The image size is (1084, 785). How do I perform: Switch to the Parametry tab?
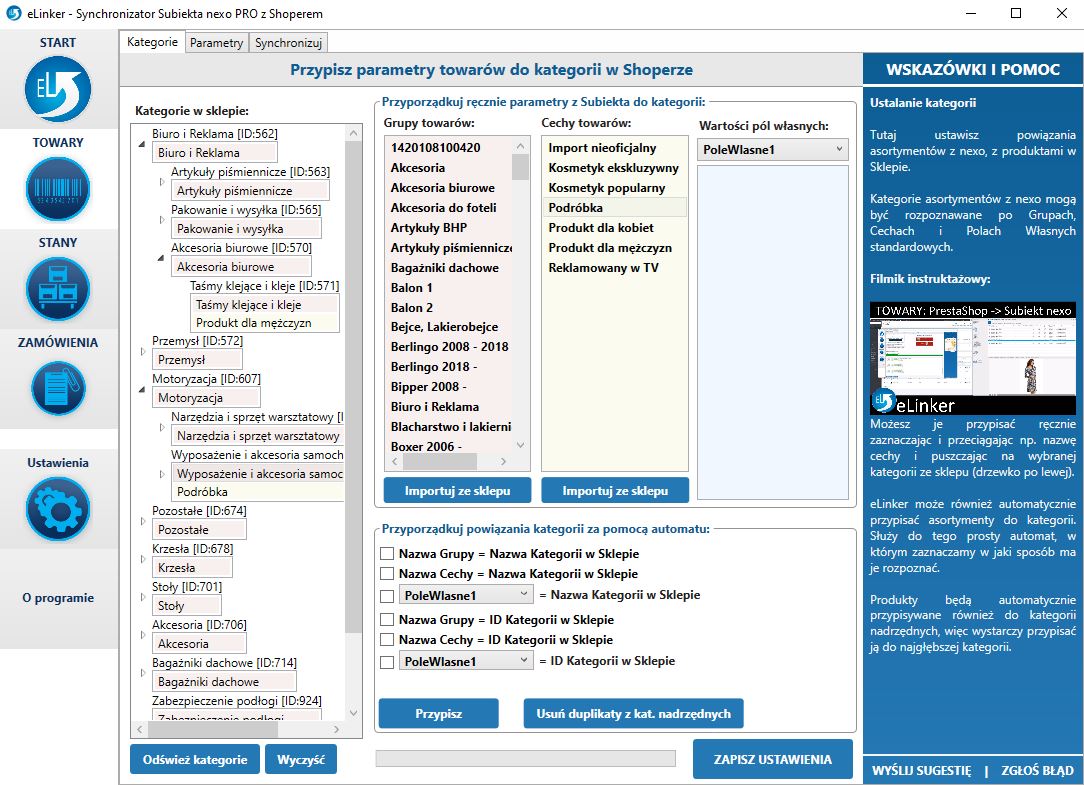point(216,43)
